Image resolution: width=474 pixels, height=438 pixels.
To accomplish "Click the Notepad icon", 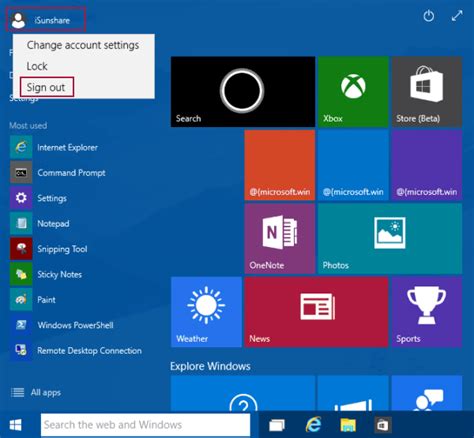I will click(21, 223).
